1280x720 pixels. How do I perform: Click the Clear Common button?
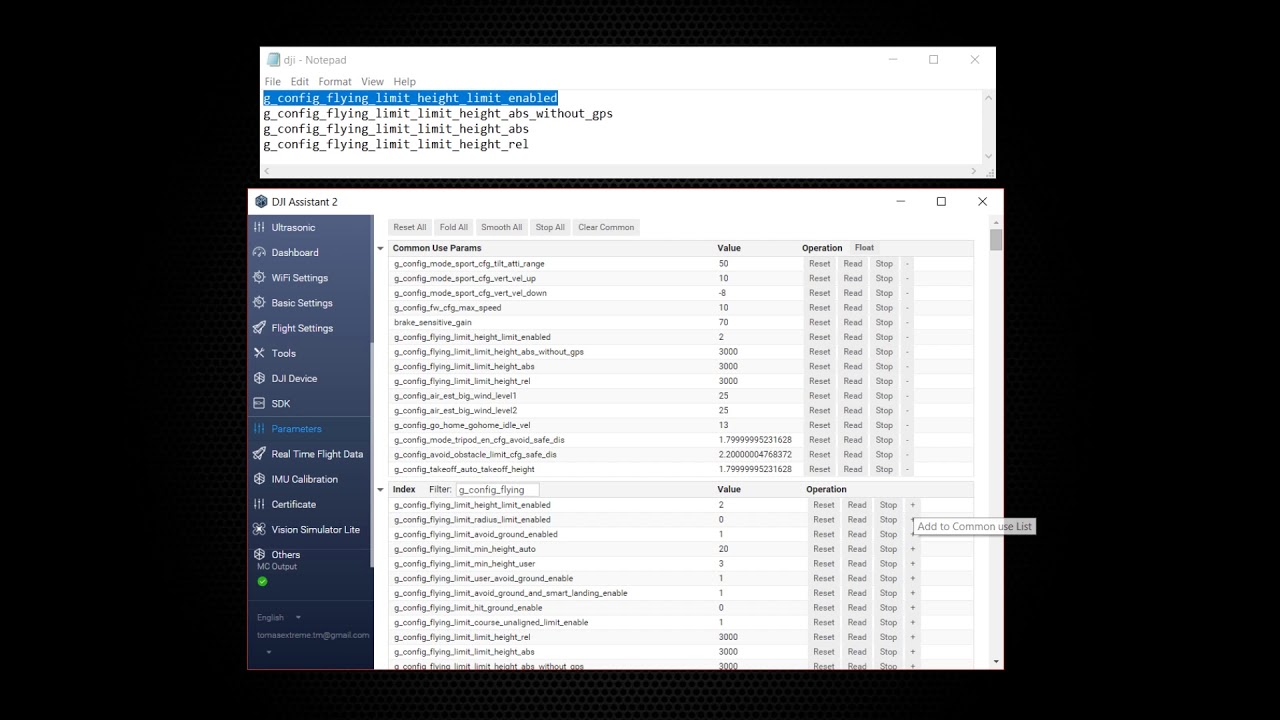point(606,227)
